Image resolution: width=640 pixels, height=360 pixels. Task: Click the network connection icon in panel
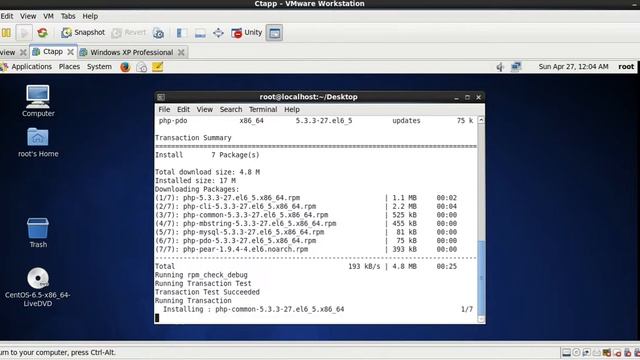(516, 67)
